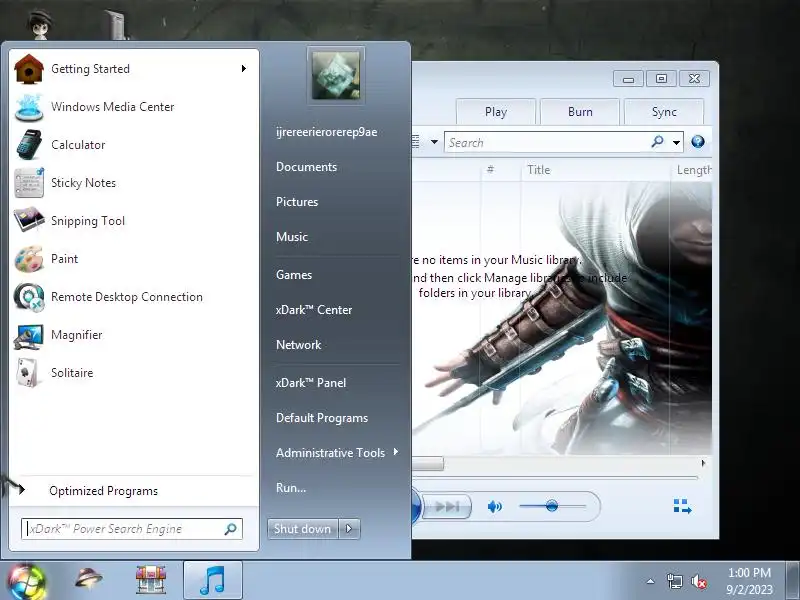Sort by the Title column header

tap(539, 170)
